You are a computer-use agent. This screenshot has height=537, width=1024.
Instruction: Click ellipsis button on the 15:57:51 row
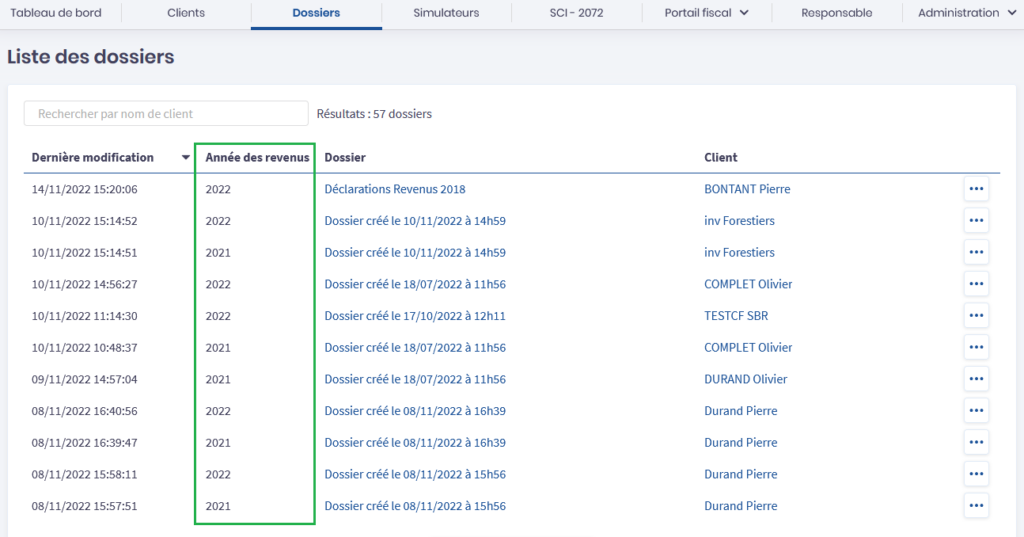click(x=976, y=506)
